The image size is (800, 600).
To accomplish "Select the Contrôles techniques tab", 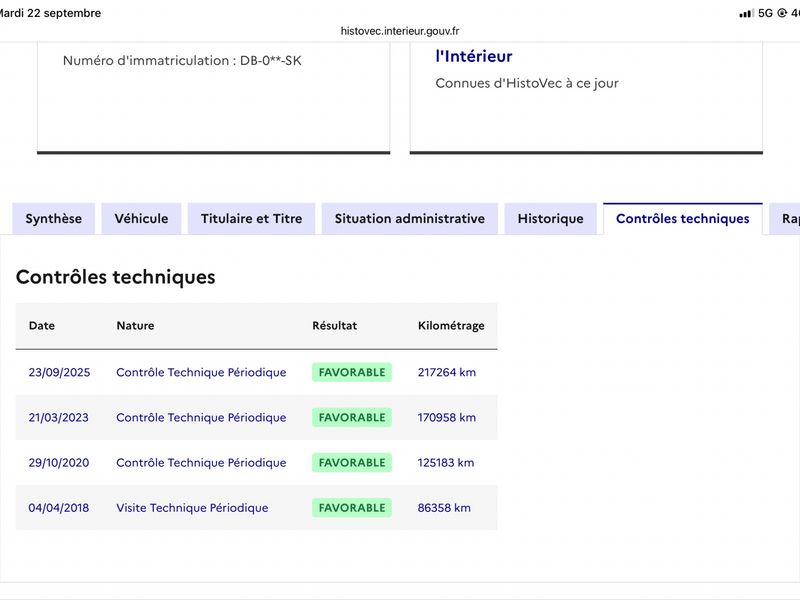I will coord(683,218).
